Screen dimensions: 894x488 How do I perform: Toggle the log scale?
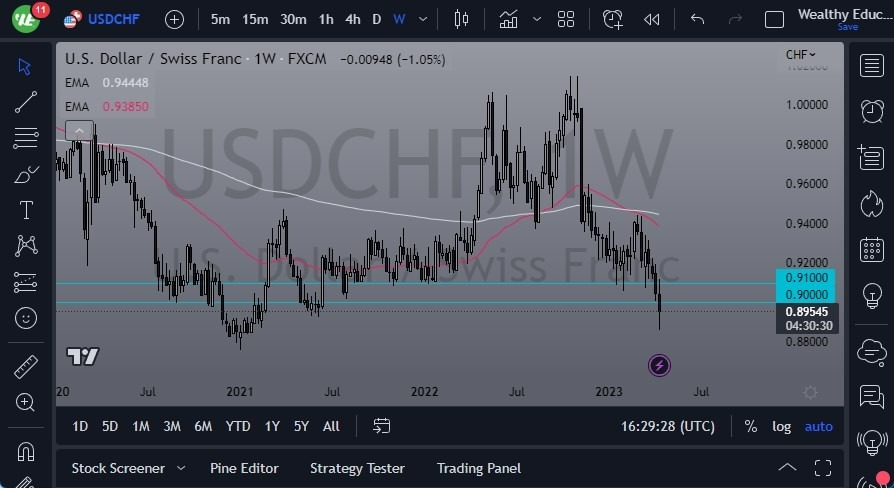point(781,426)
